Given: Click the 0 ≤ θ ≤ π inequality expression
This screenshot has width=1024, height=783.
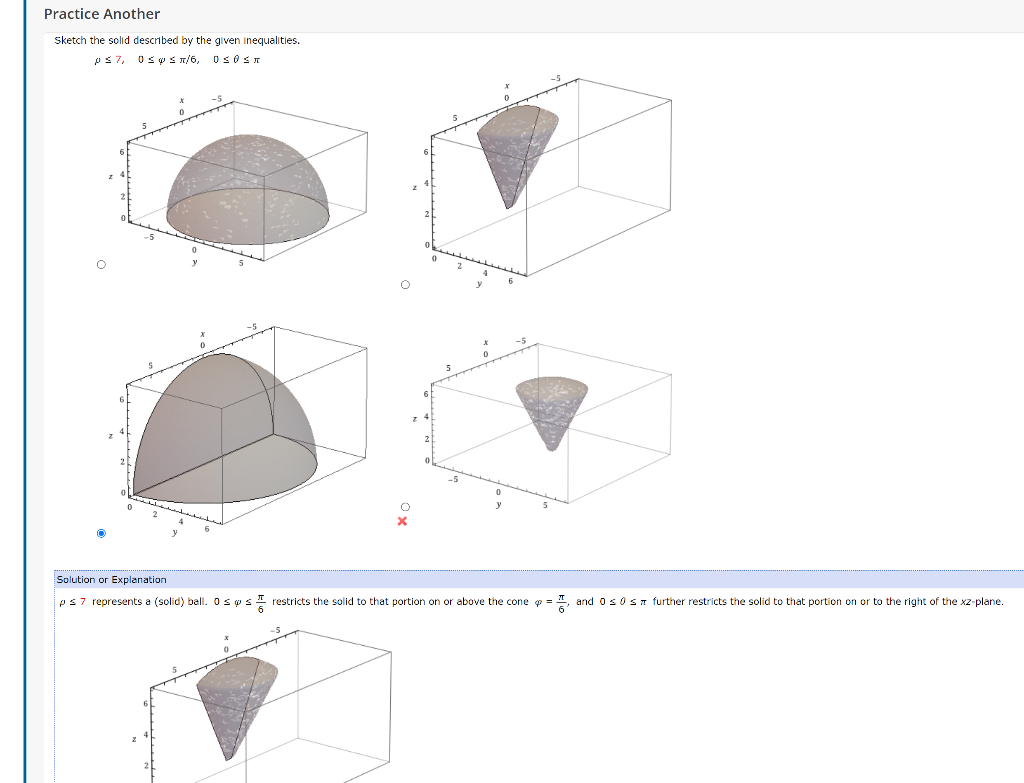Looking at the screenshot, I should coord(236,59).
